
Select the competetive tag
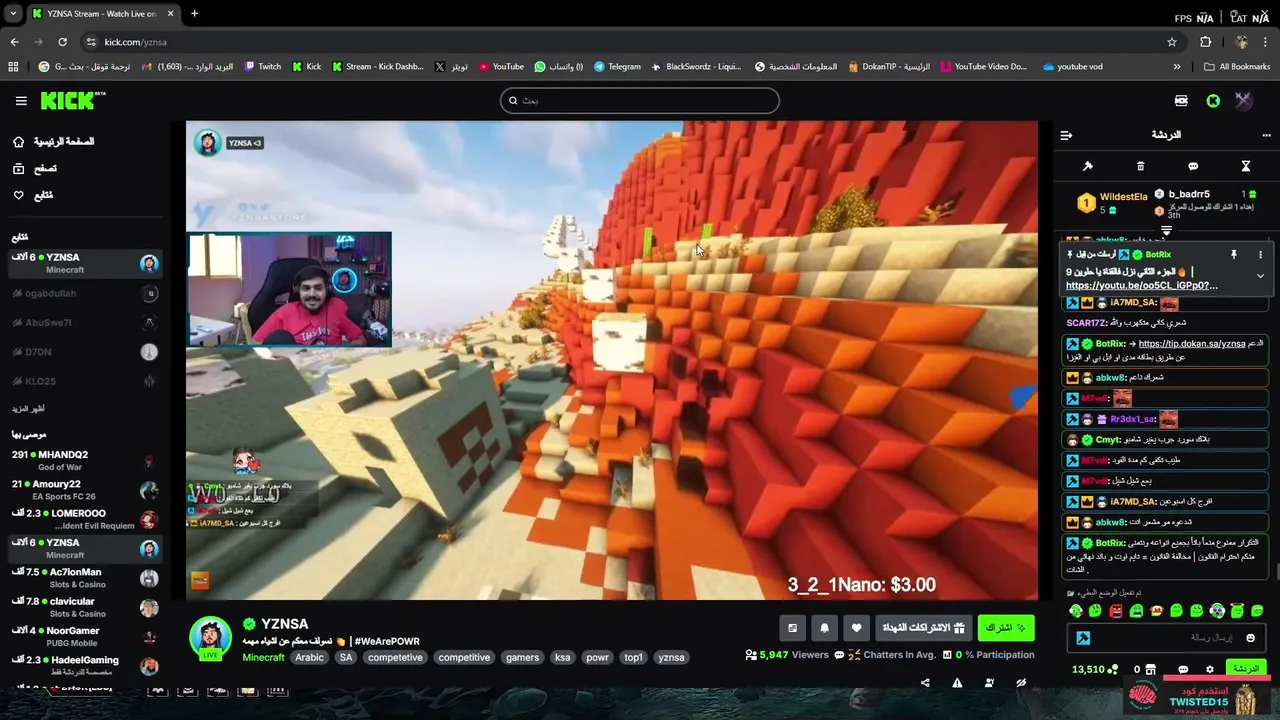click(395, 658)
